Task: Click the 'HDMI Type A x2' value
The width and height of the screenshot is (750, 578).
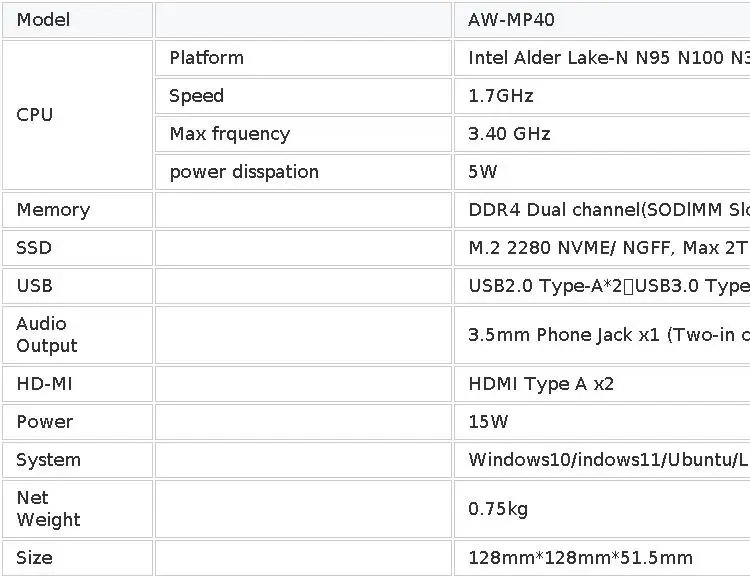Action: [x=541, y=384]
